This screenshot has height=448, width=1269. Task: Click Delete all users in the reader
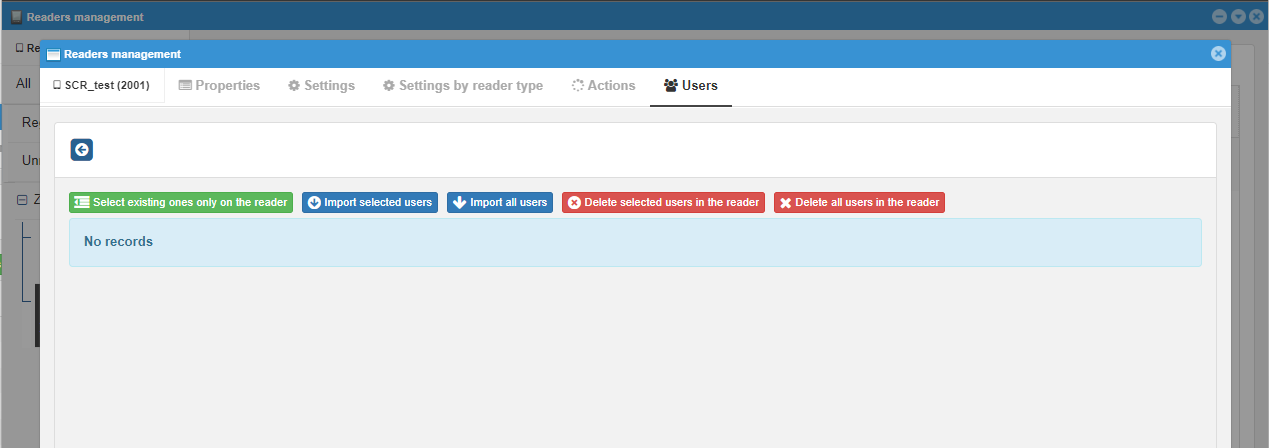(859, 202)
